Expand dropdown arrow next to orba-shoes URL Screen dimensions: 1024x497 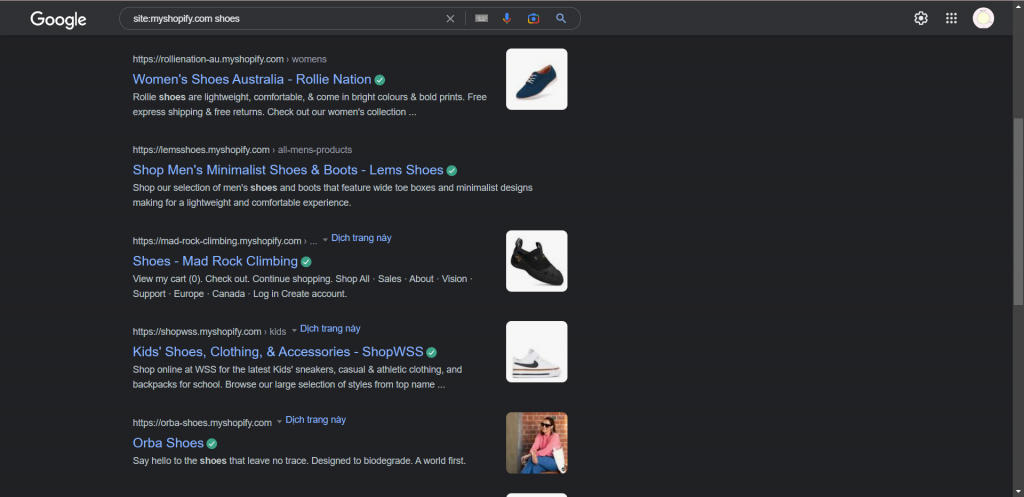[280, 422]
